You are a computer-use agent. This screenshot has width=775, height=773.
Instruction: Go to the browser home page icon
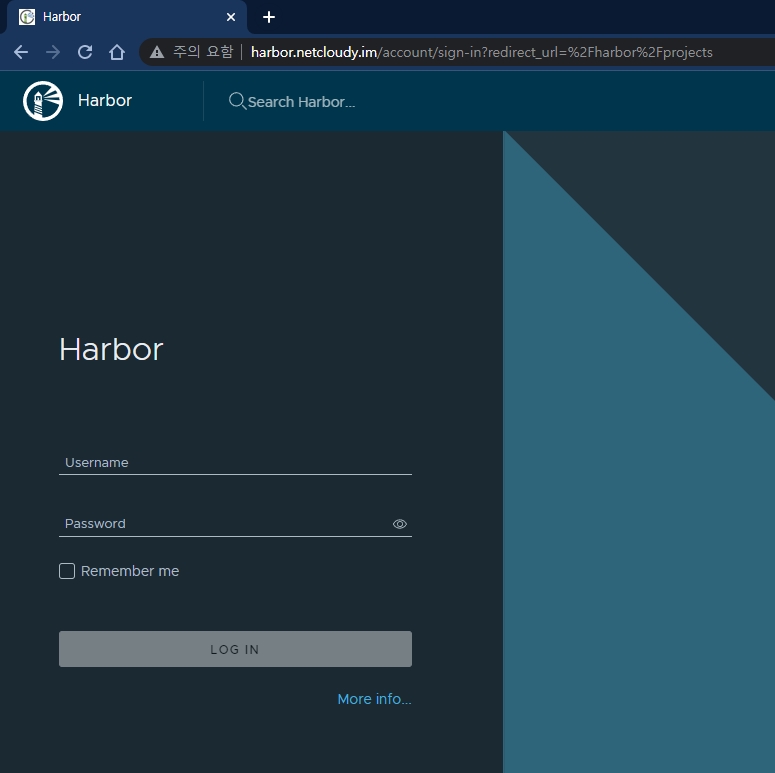(117, 52)
